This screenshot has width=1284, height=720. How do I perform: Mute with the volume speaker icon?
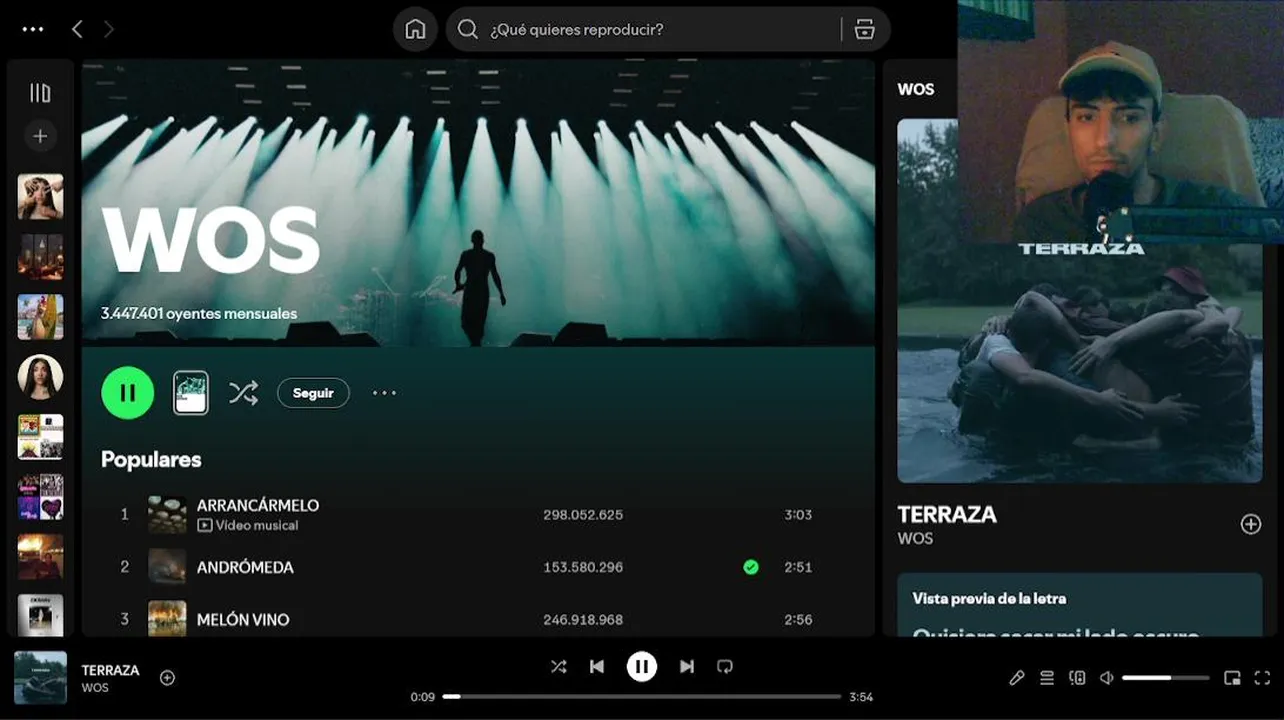click(1106, 678)
